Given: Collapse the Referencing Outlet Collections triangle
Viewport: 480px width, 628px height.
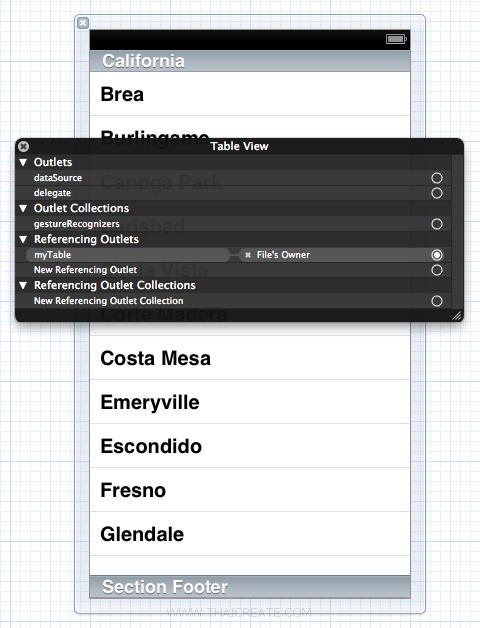Looking at the screenshot, I should pyautogui.click(x=23, y=286).
